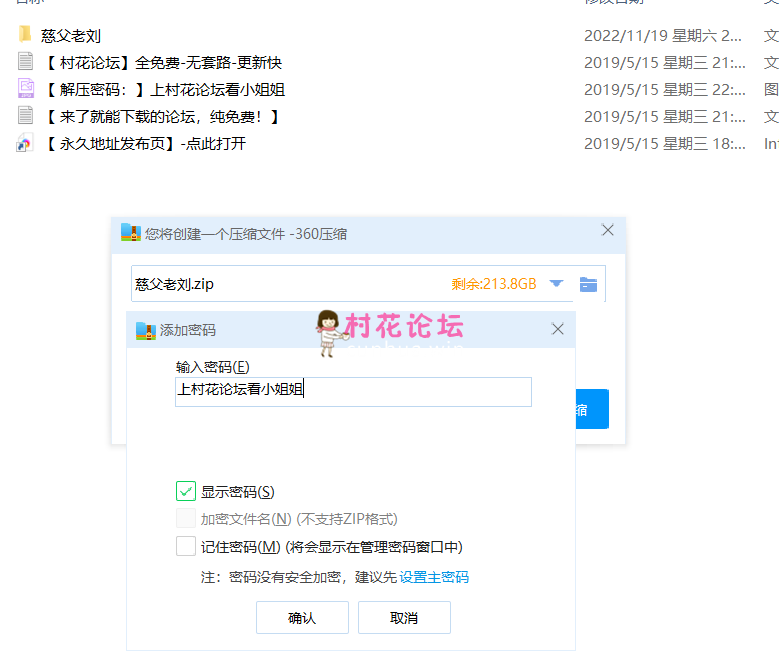This screenshot has width=779, height=664.
Task: Click the 添加密码 dialog title icon
Action: coord(146,329)
